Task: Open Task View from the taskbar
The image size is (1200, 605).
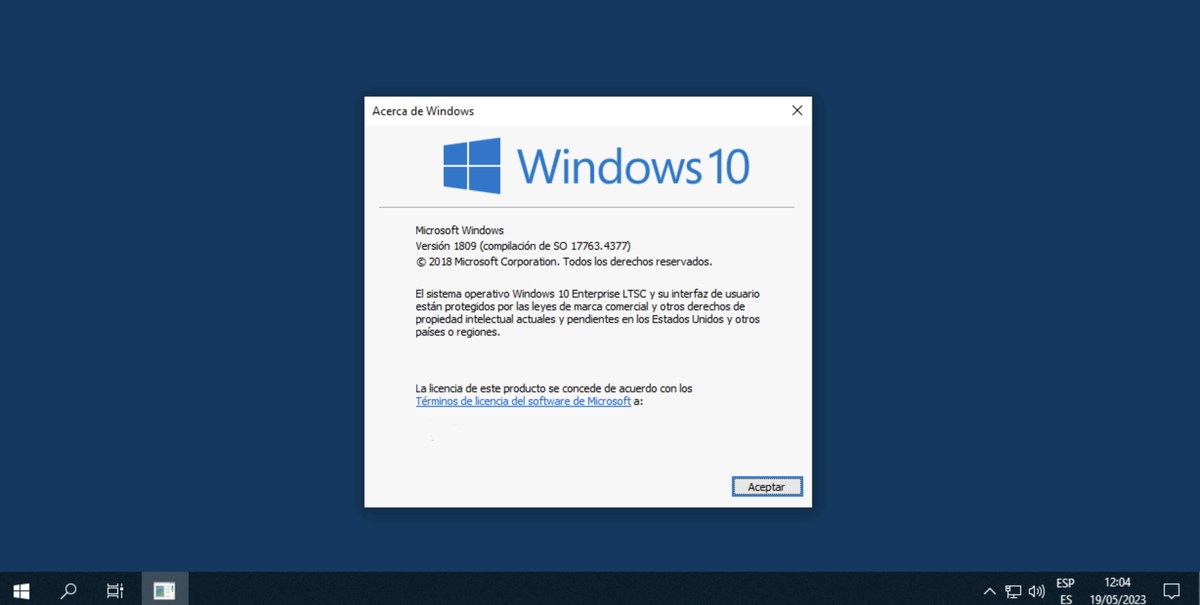Action: [114, 589]
